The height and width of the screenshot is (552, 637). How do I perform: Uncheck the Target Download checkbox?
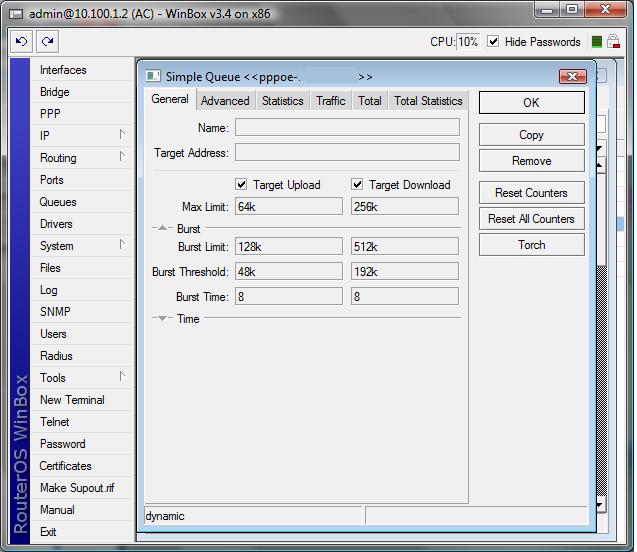357,184
